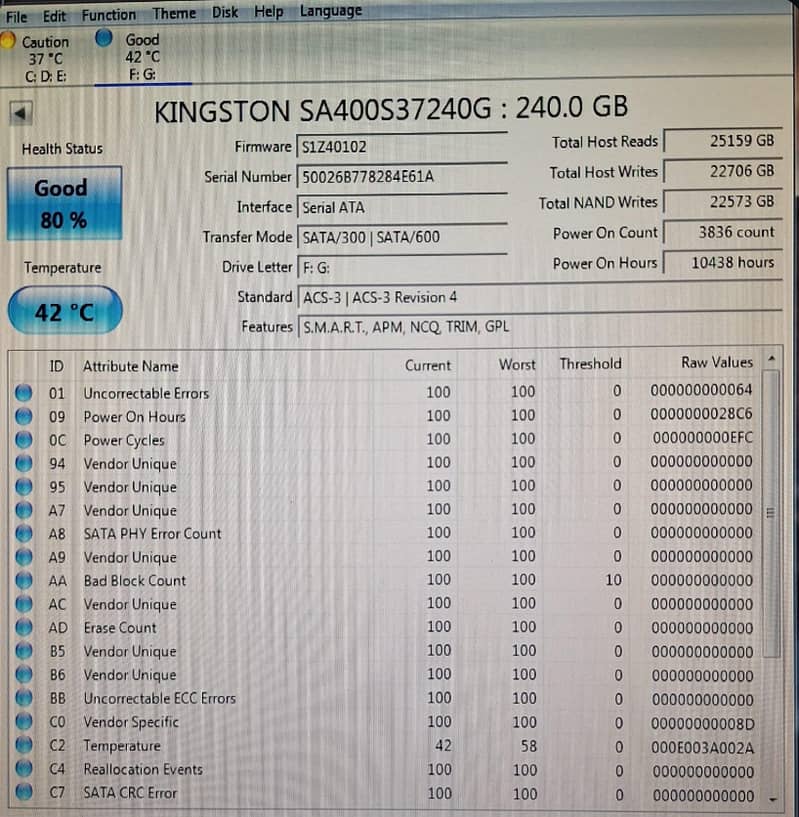
Task: Select the Good disk F: G:
Action: click(141, 57)
